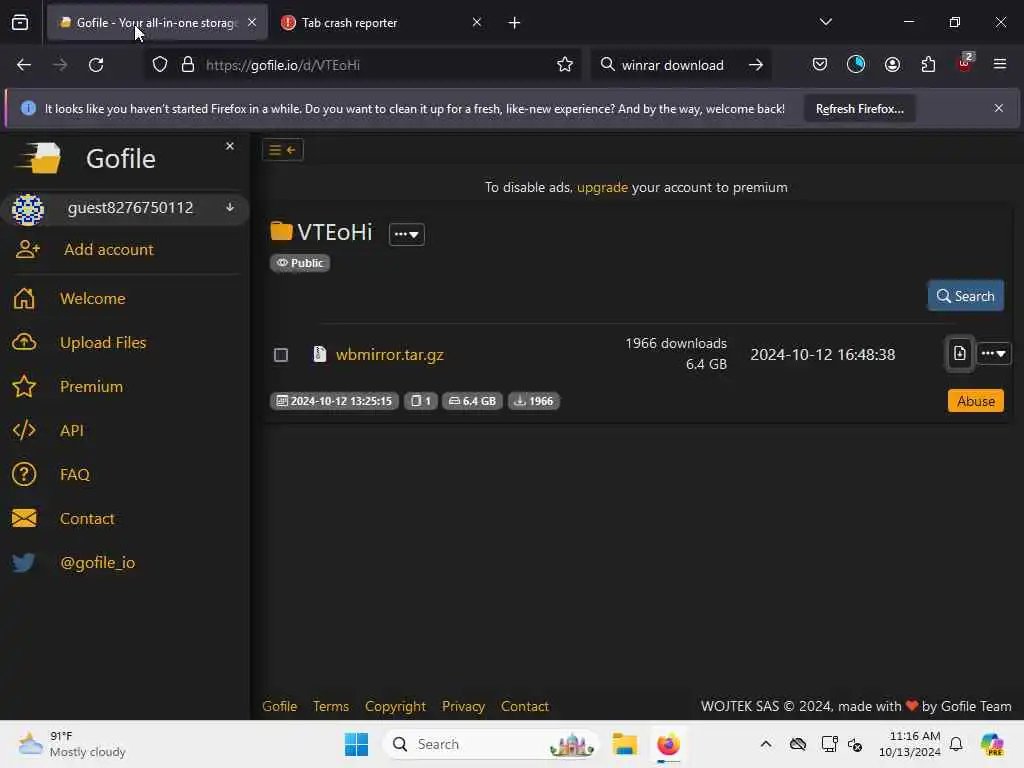1024x768 pixels.
Task: Click the Privacy footer link
Action: pos(463,706)
